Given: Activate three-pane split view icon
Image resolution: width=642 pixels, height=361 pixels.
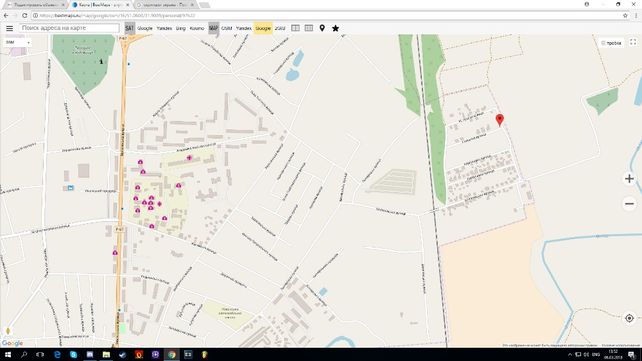Looking at the screenshot, I should (309, 28).
